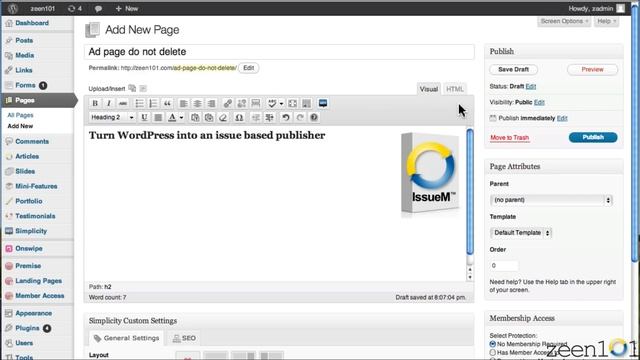Click the Save Draft button
The height and width of the screenshot is (360, 640).
click(513, 69)
